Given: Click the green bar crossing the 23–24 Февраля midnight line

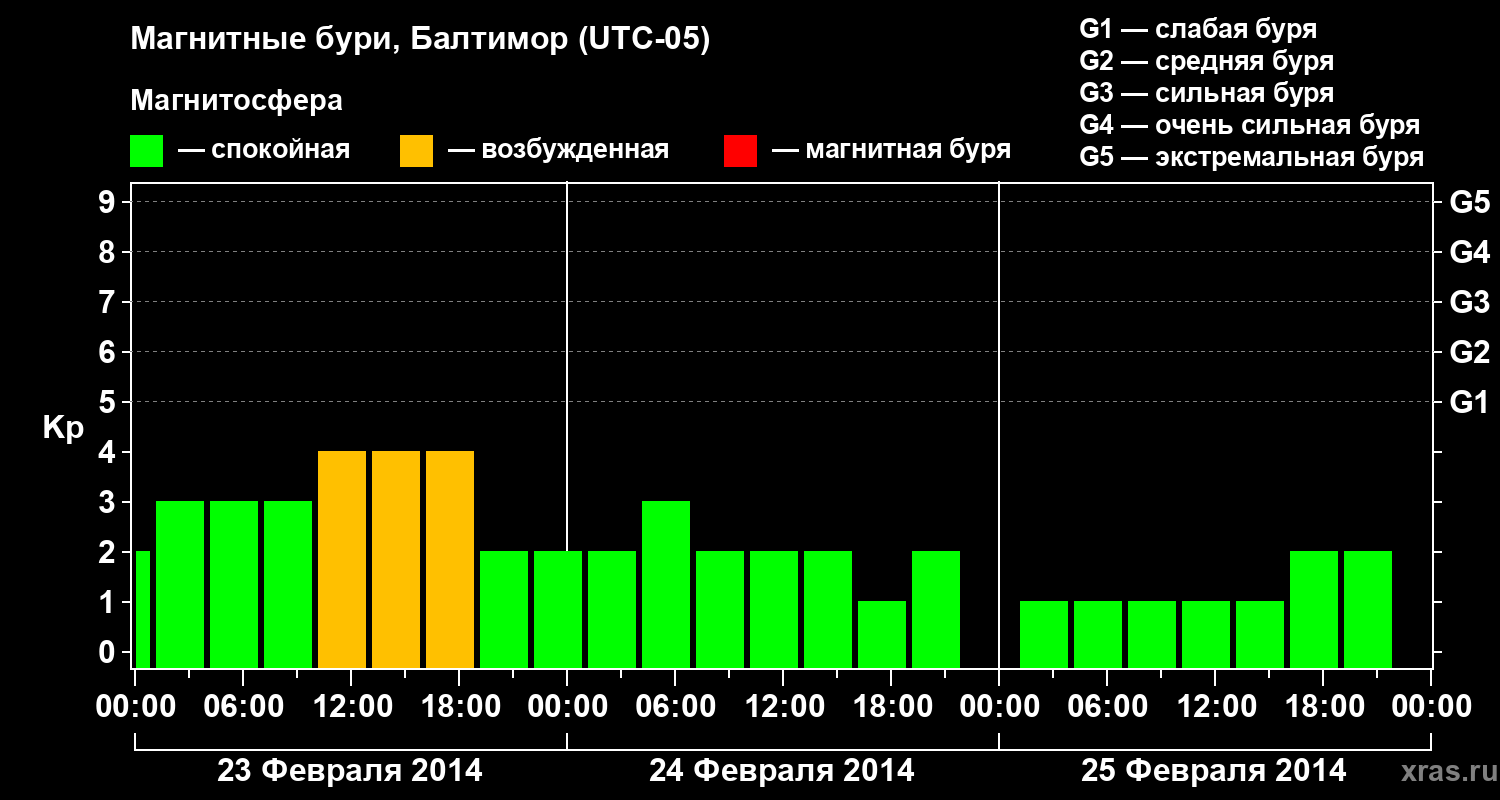Looking at the screenshot, I should coord(558,609).
